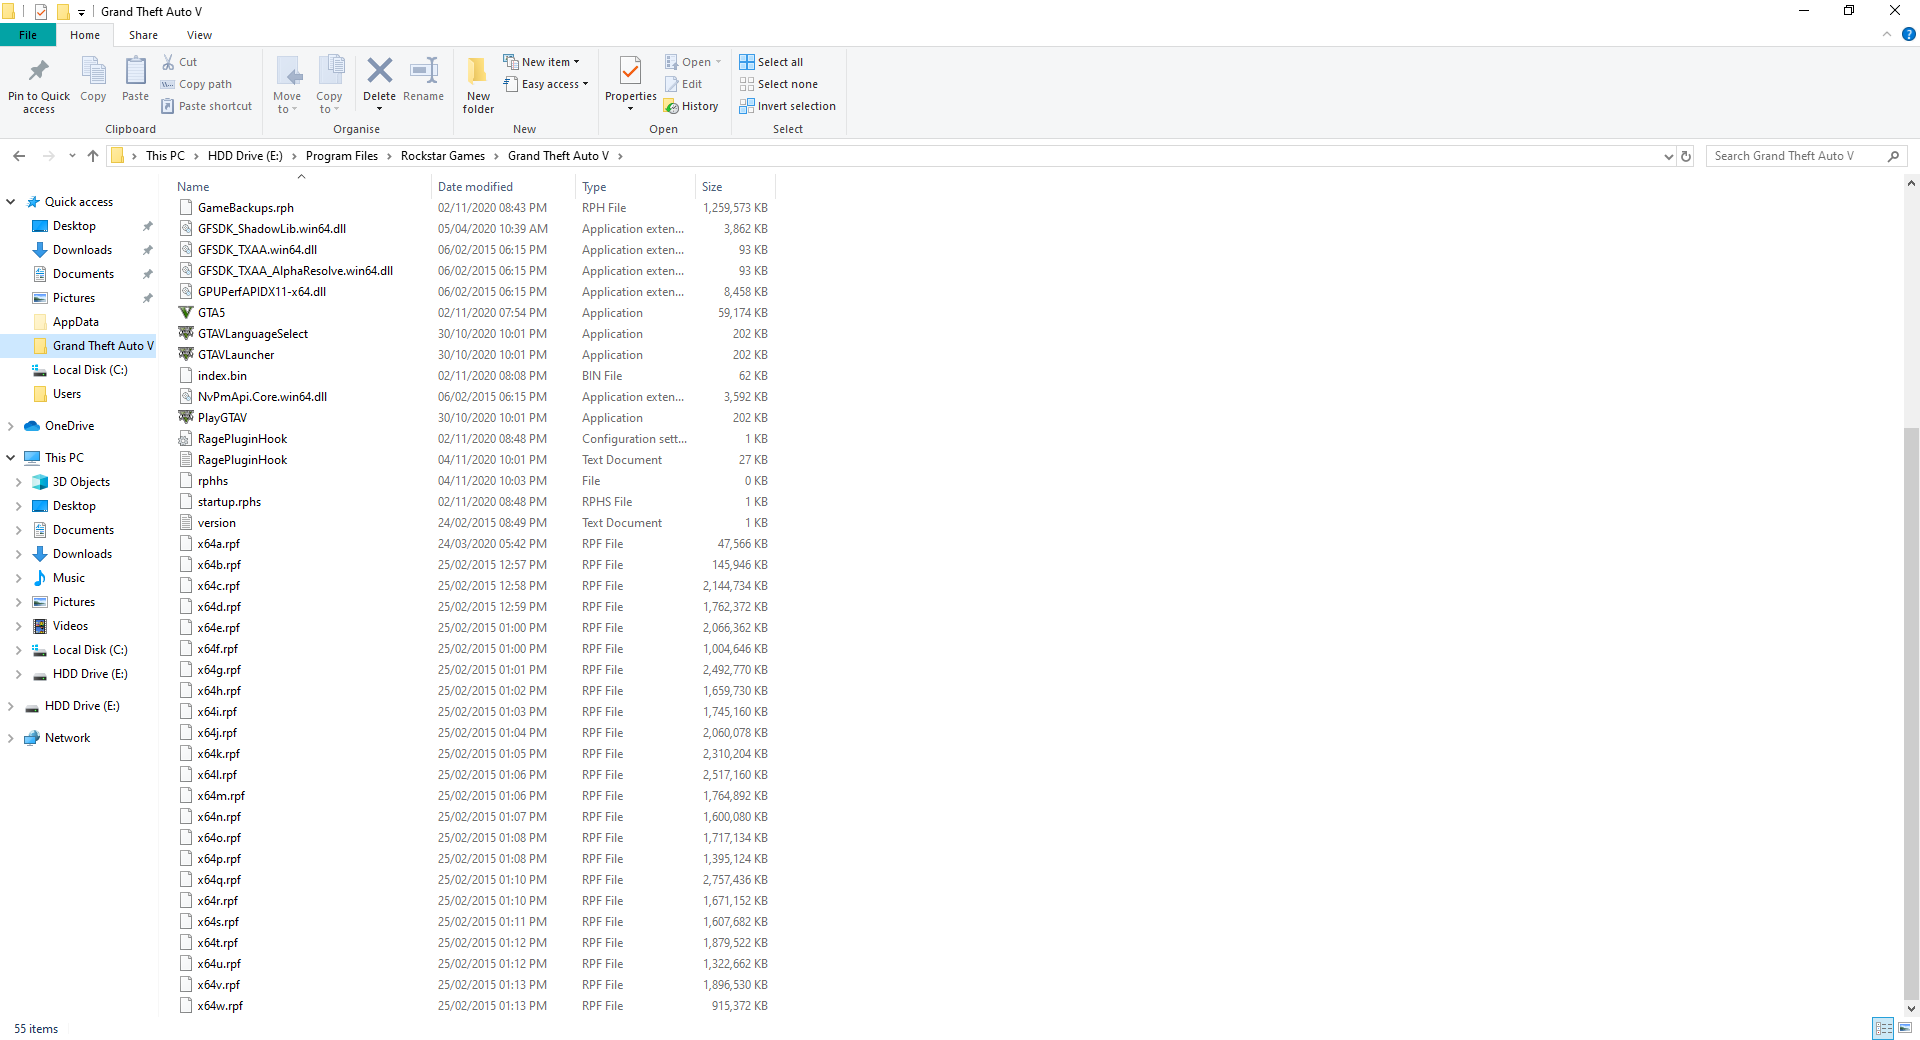Screen dimensions: 1920x1040
Task: Sort files by Name column
Action: coord(302,187)
